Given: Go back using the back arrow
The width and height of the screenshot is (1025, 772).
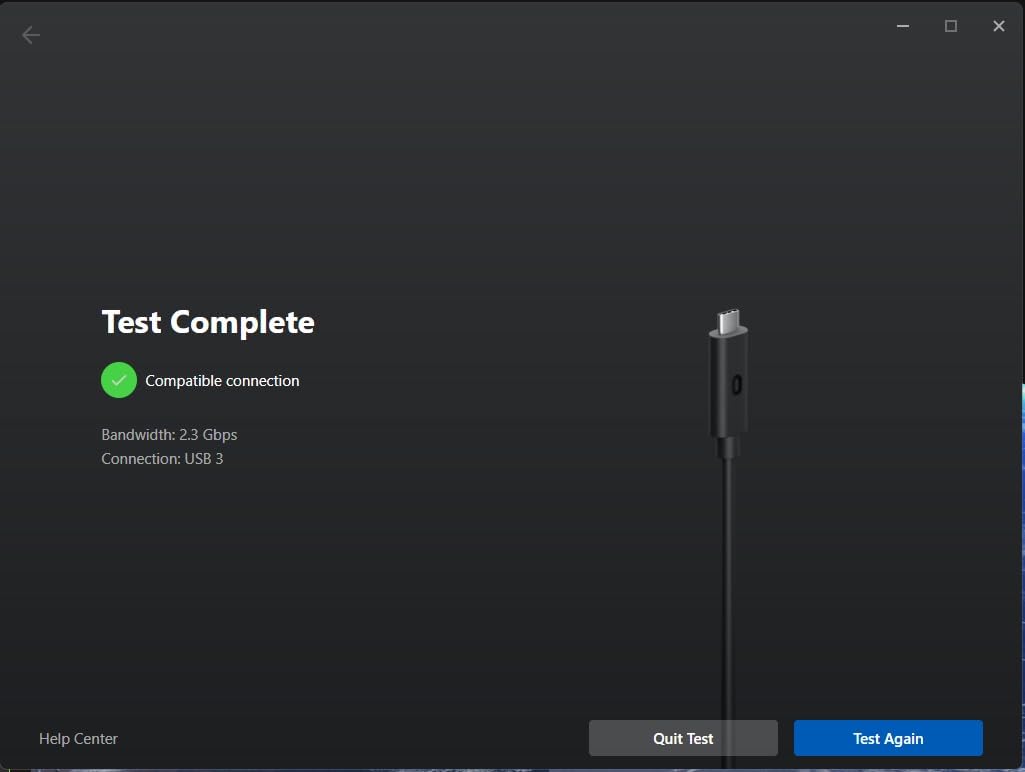Looking at the screenshot, I should (31, 35).
